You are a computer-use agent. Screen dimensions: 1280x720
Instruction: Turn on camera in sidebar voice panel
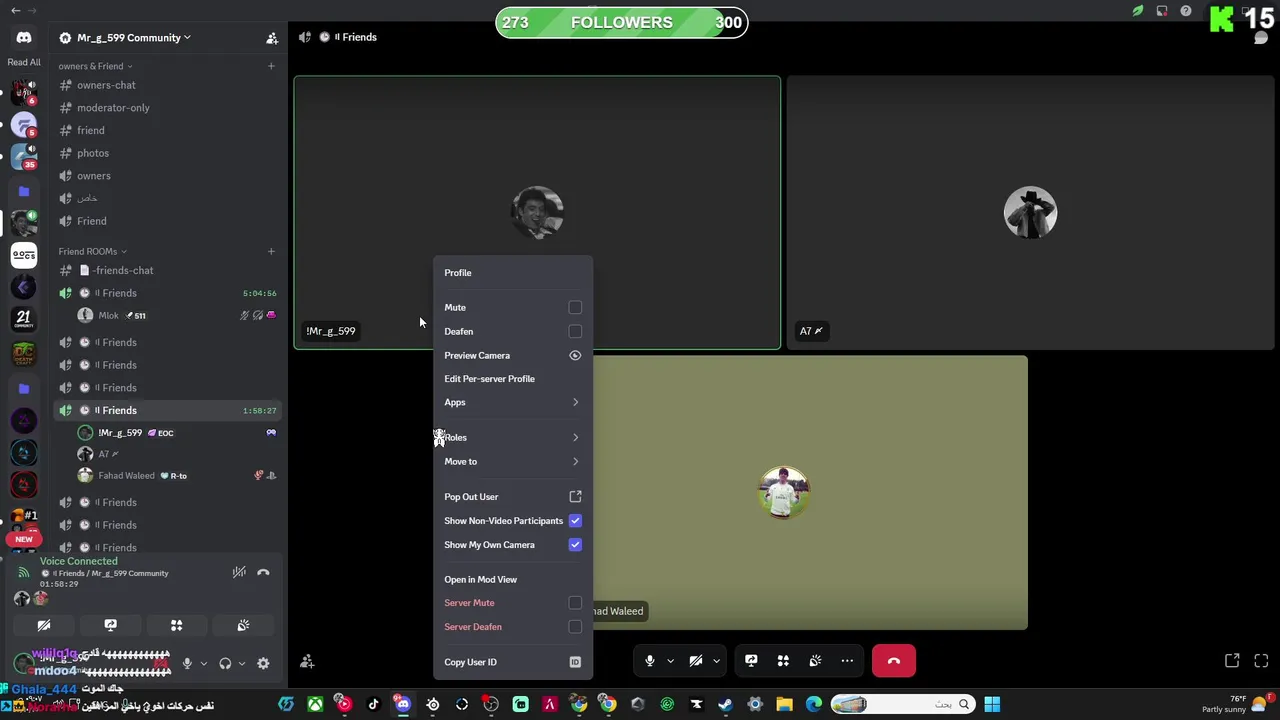click(44, 625)
